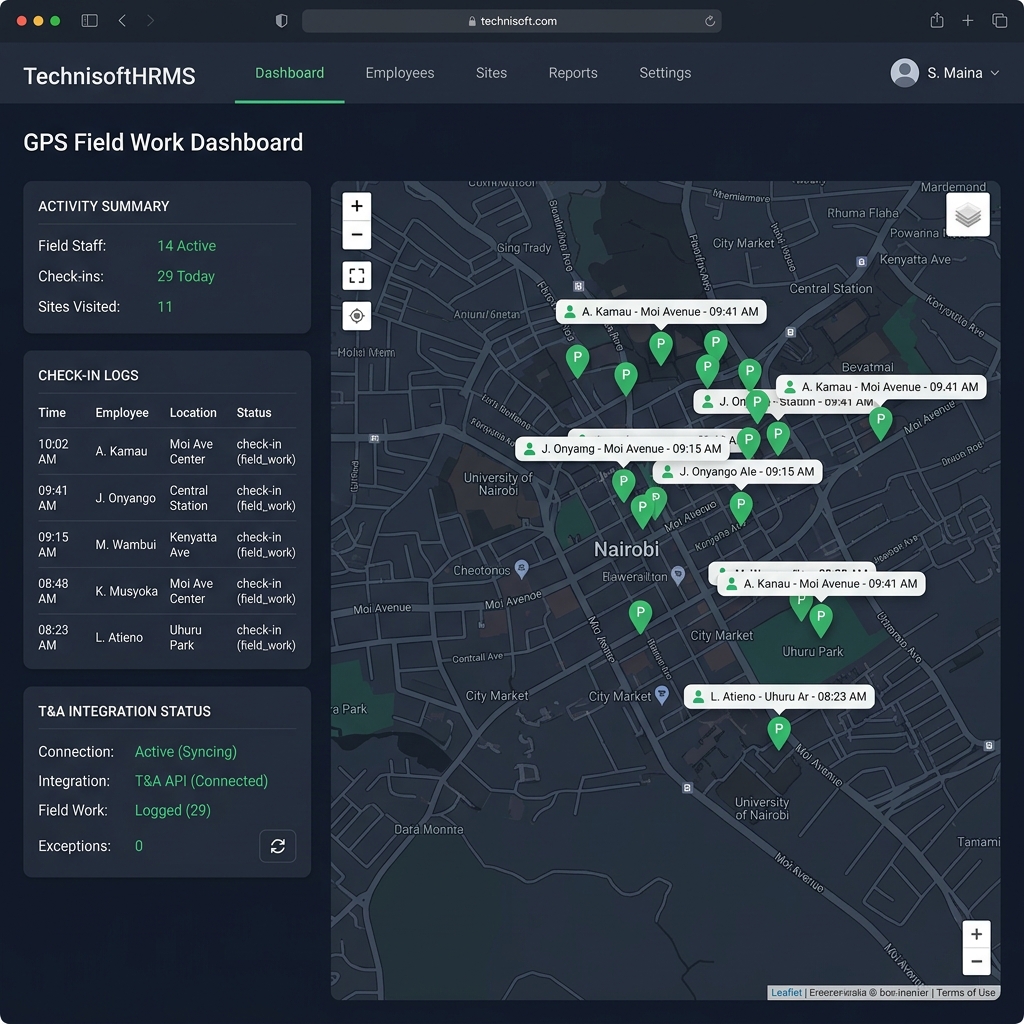Image resolution: width=1024 pixels, height=1024 pixels.
Task: Open a new browser tab
Action: coord(968,21)
